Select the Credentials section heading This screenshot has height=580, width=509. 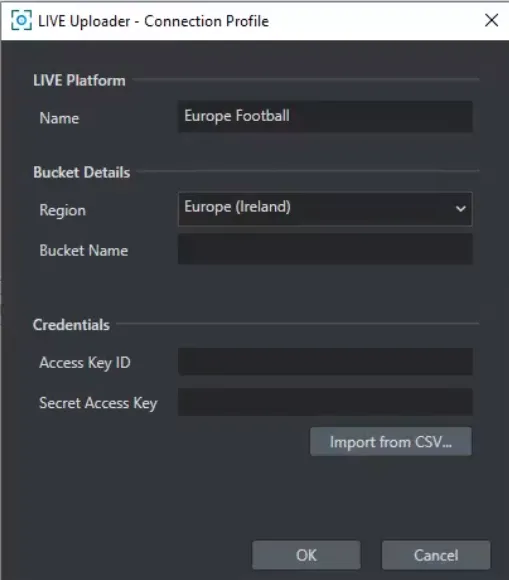click(x=71, y=325)
